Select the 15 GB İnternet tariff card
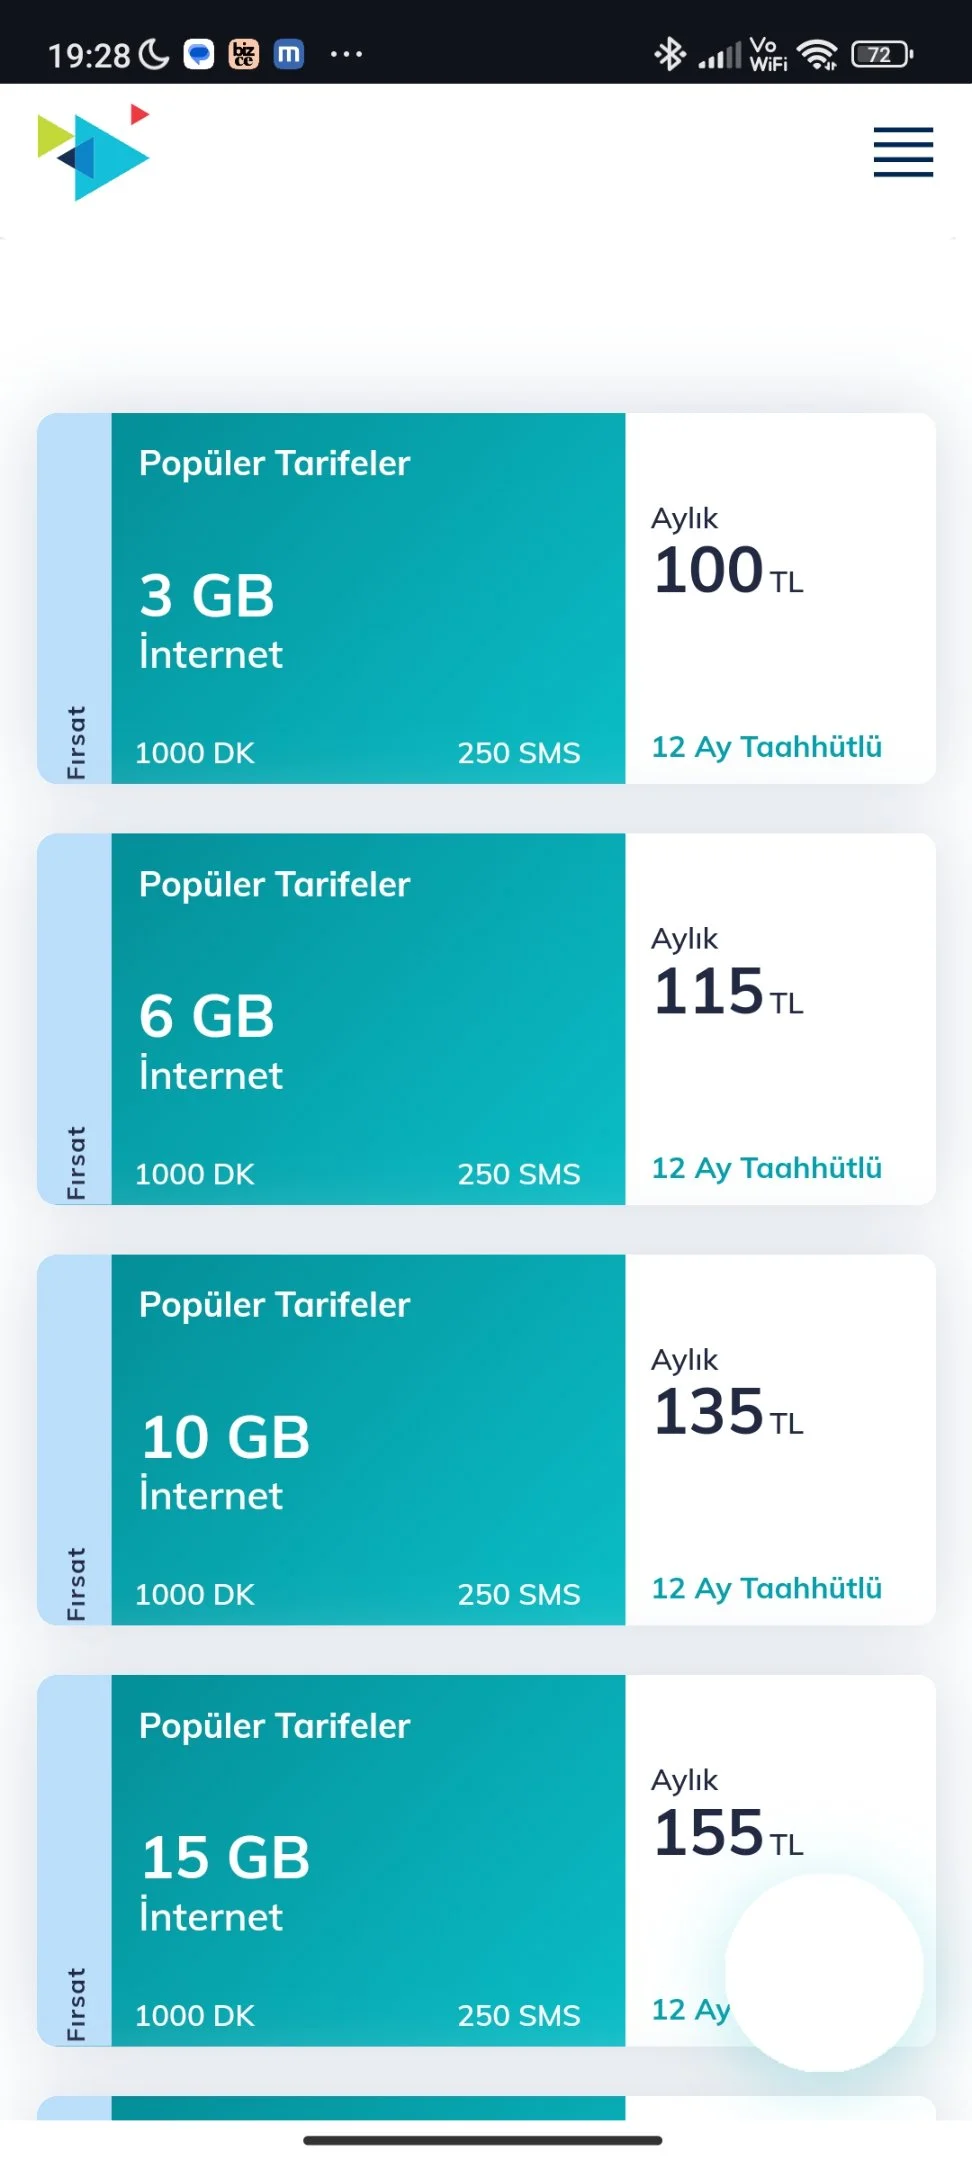Image resolution: width=972 pixels, height=2160 pixels. 486,1861
